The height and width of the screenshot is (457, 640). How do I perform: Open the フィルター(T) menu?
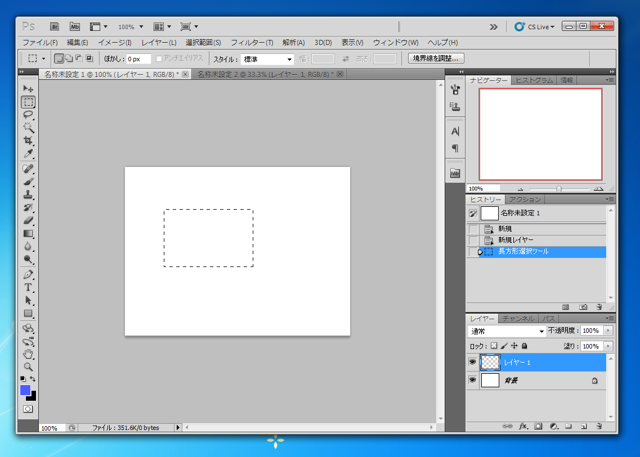[251, 43]
